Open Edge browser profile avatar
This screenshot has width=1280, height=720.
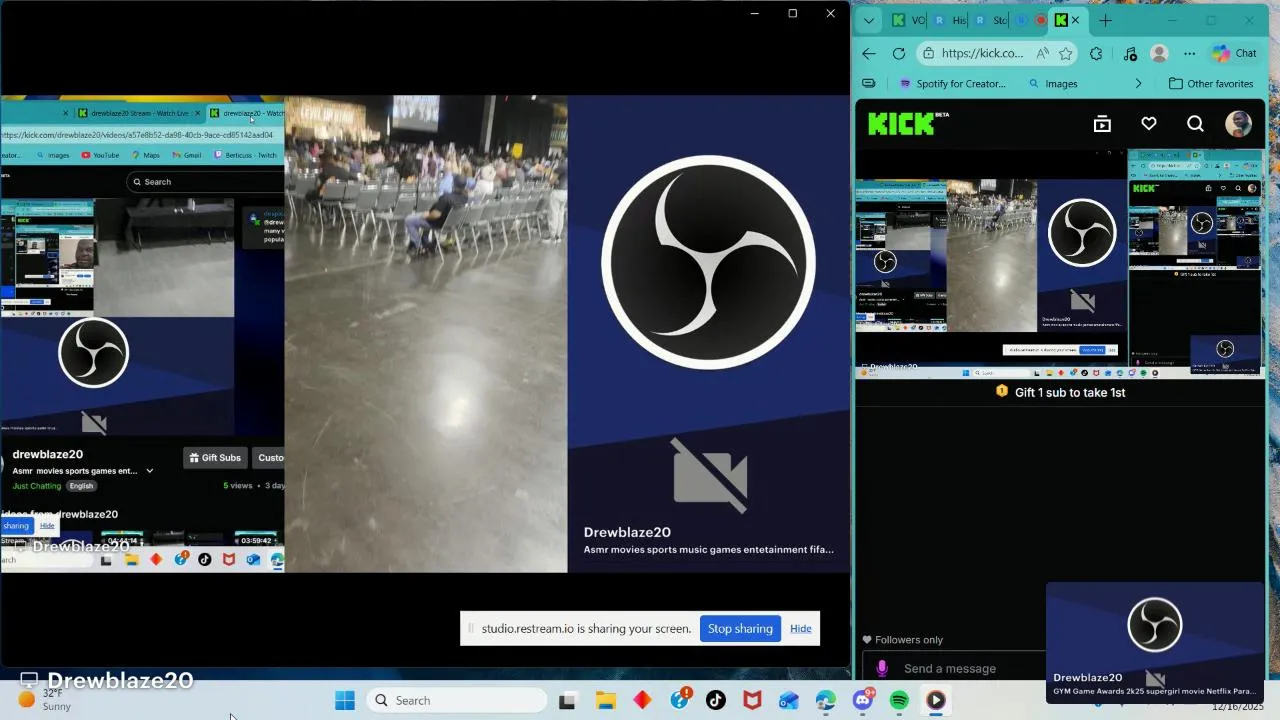[1159, 54]
